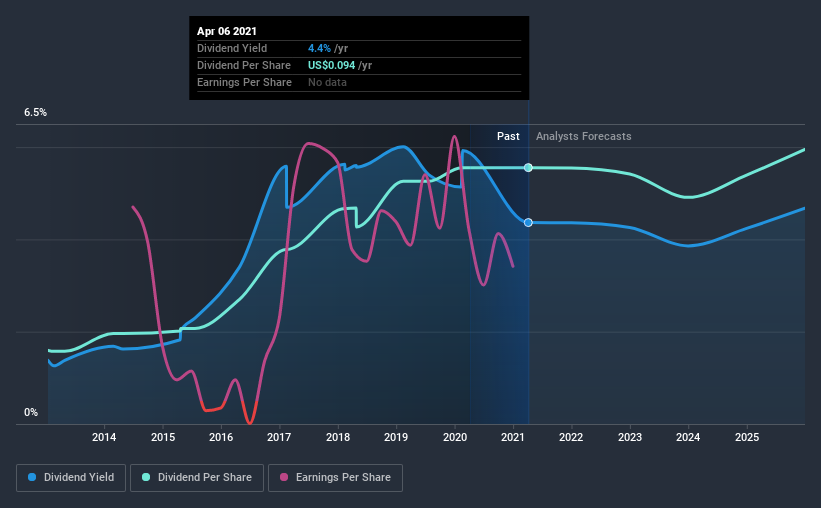Click the '4.4%' dividend yield value
821x508 pixels.
tap(319, 48)
